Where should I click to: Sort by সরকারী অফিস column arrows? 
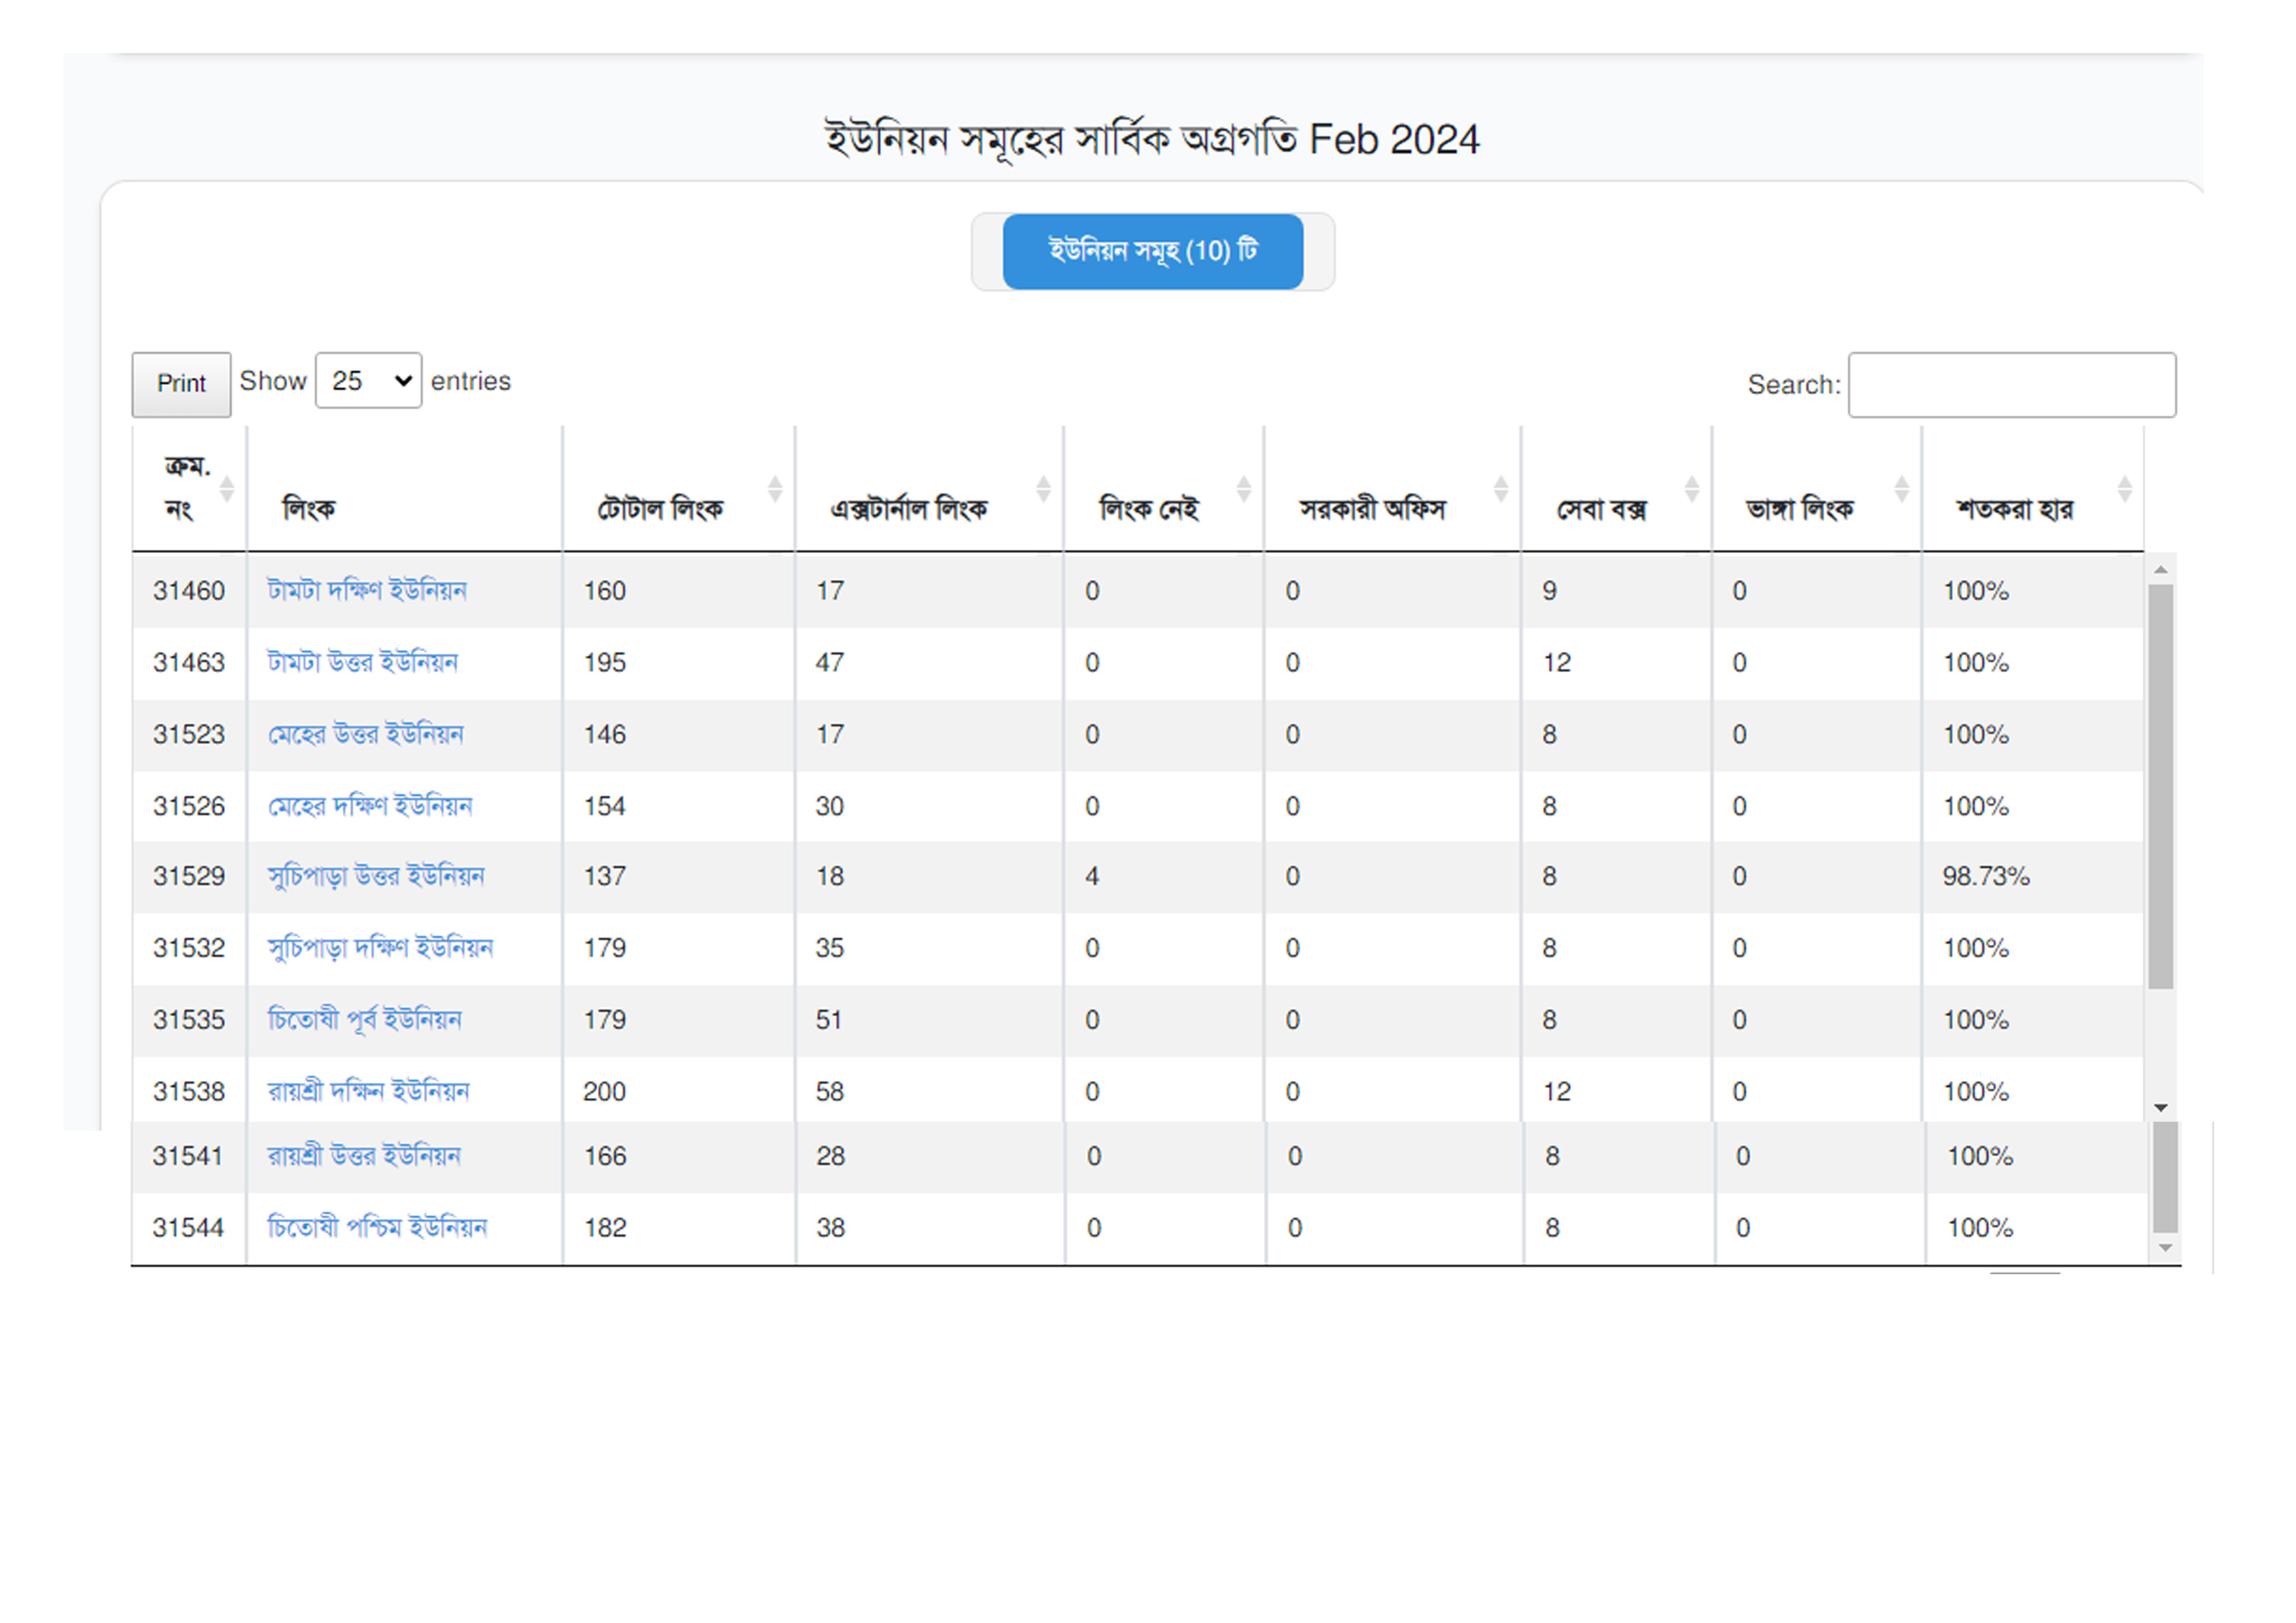coord(1500,489)
